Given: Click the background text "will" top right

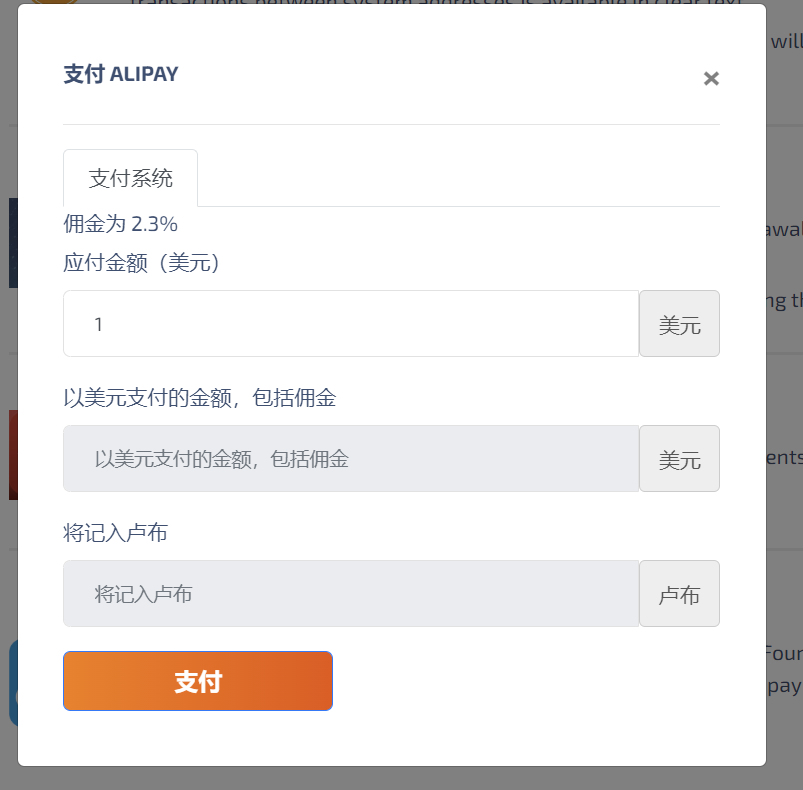Looking at the screenshot, I should click(x=787, y=41).
